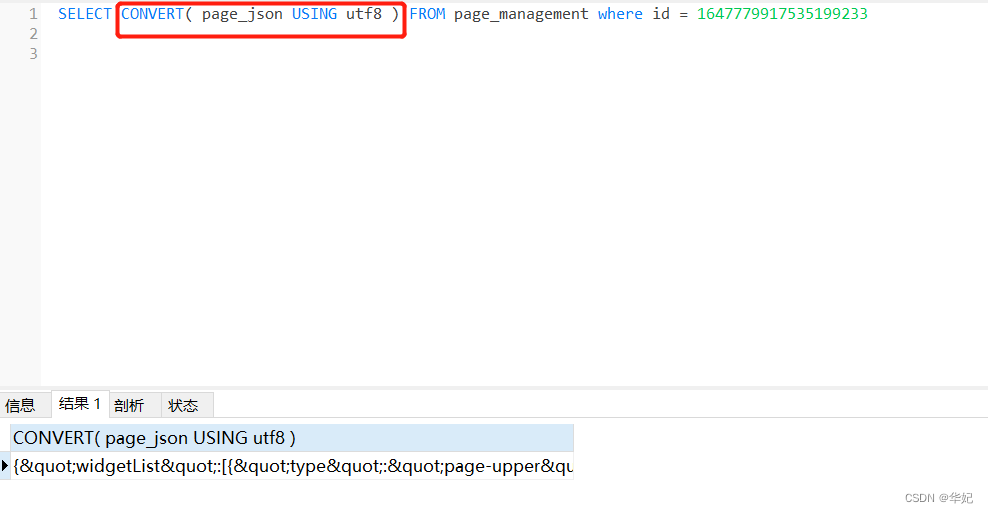
Task: Click the FROM keyword in the query
Action: click(427, 14)
